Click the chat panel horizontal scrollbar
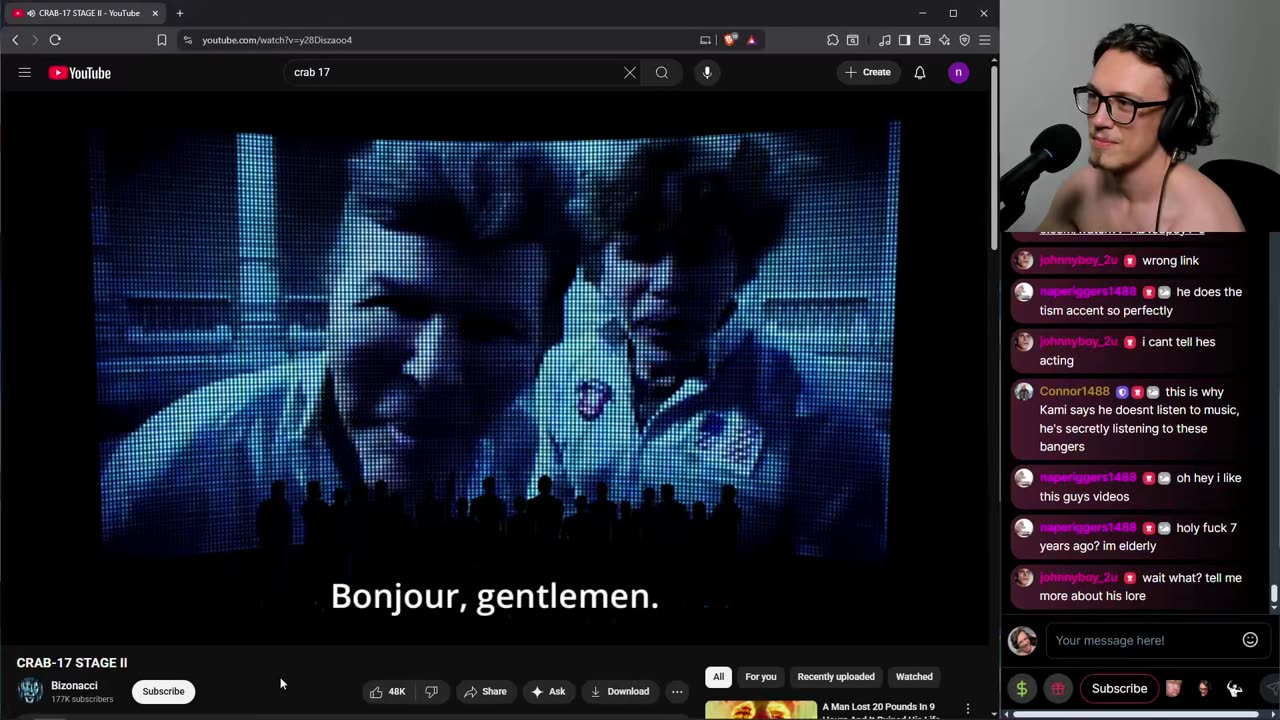The width and height of the screenshot is (1280, 720). coord(1137,714)
